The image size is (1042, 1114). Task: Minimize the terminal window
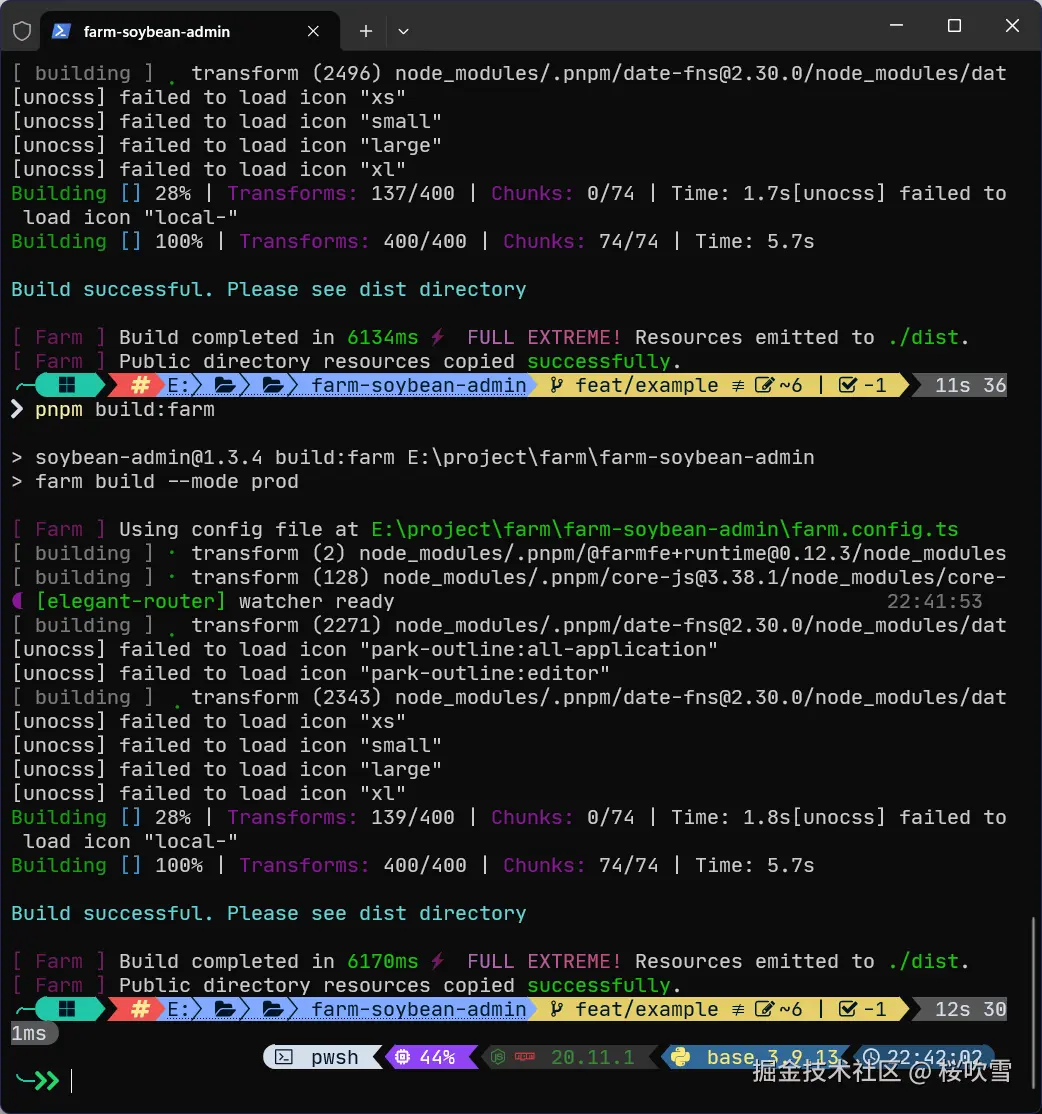pos(896,26)
